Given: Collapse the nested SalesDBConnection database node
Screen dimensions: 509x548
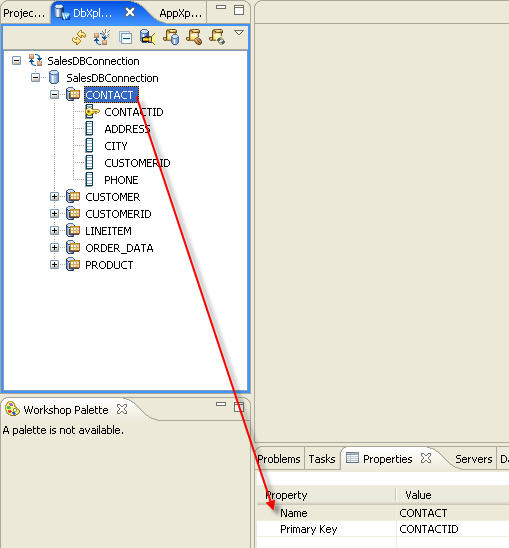Looking at the screenshot, I should pos(35,77).
